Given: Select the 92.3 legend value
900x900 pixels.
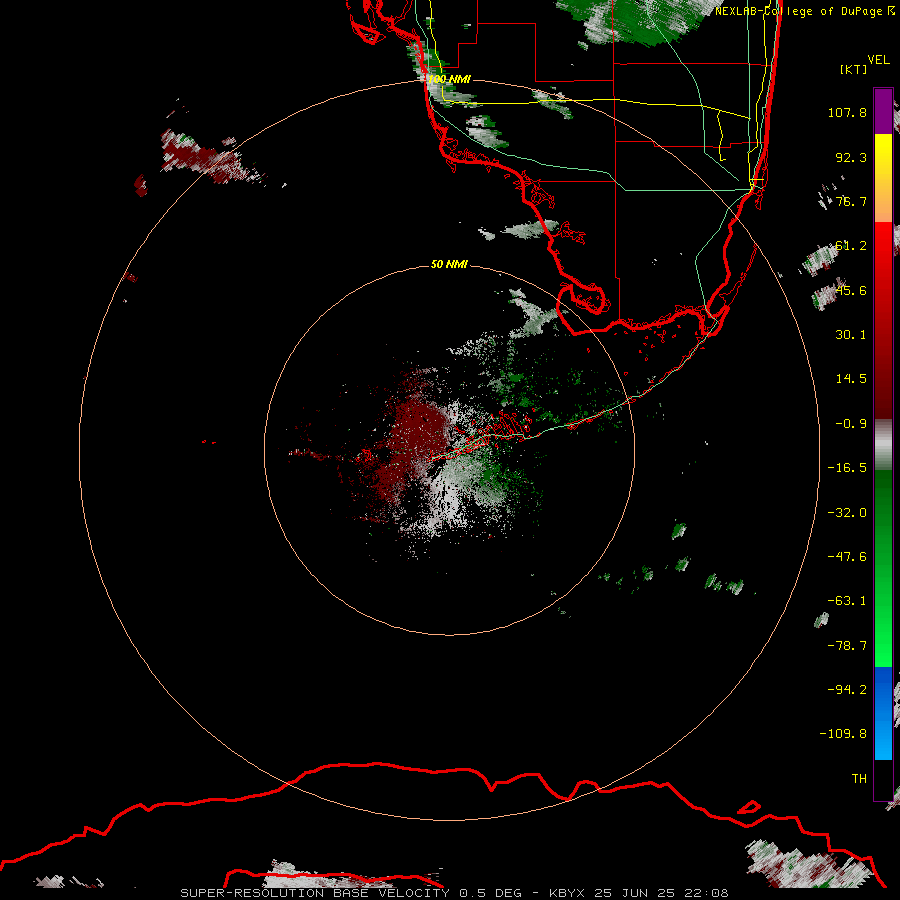Looking at the screenshot, I should point(851,157).
